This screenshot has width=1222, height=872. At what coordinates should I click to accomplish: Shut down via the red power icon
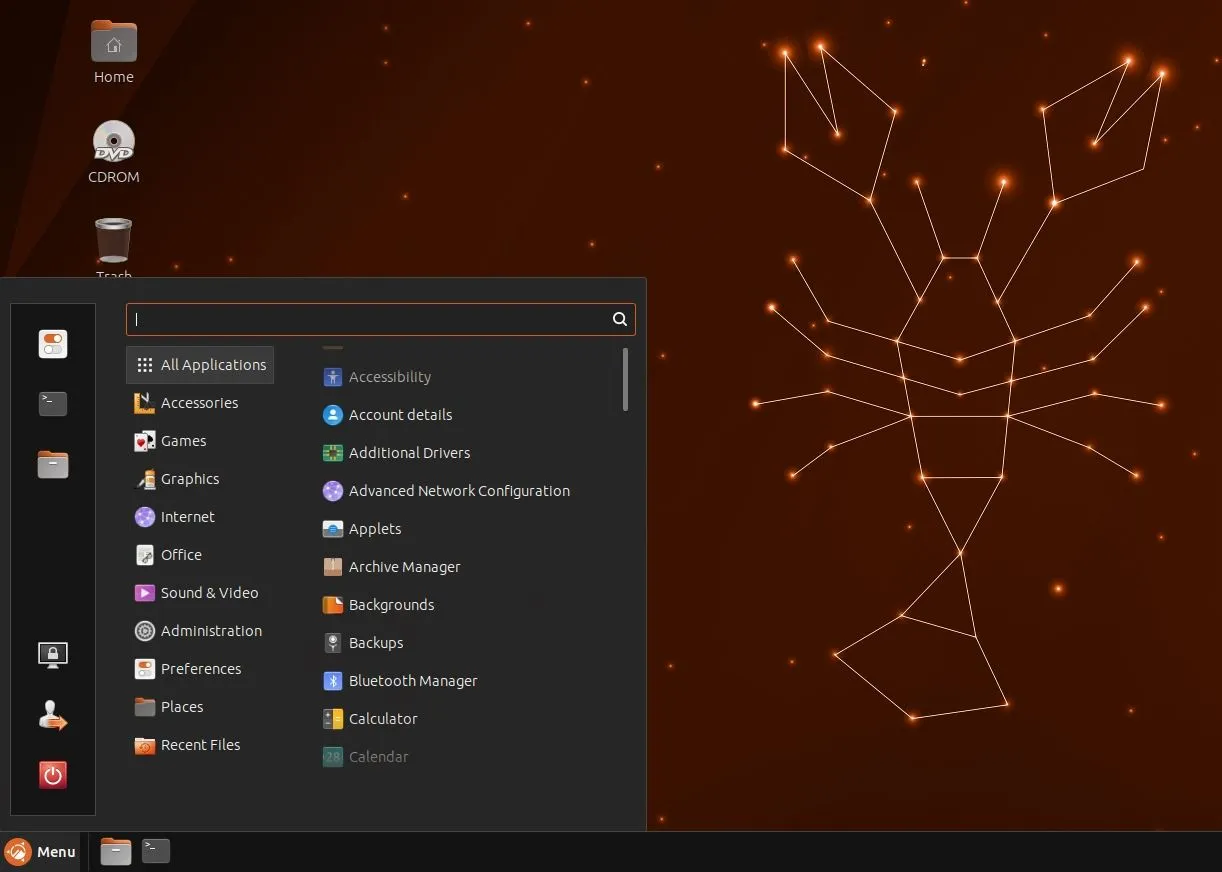click(52, 775)
